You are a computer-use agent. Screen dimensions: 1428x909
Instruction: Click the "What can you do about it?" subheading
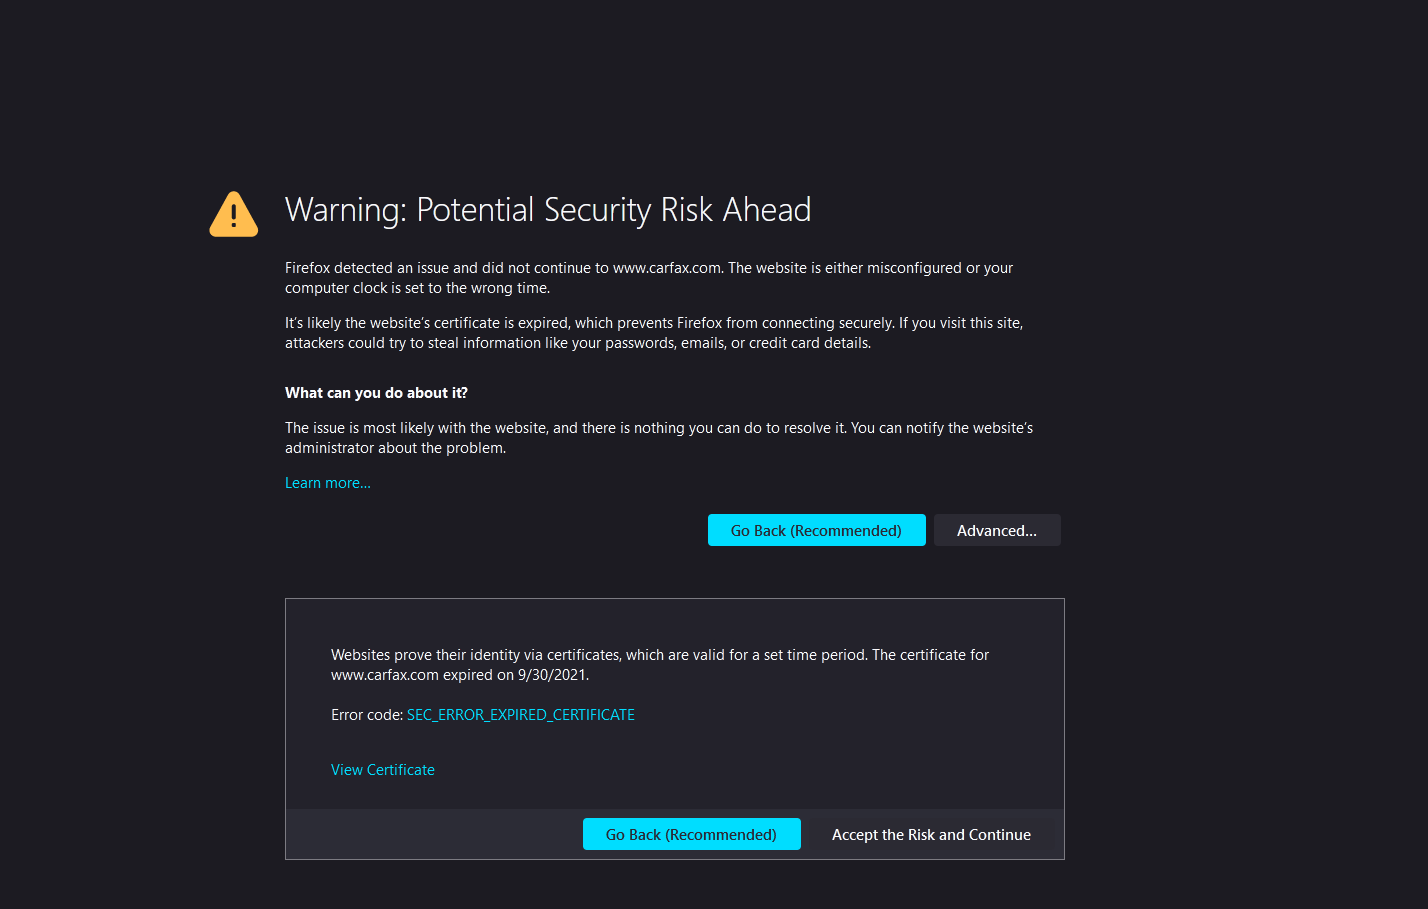click(x=376, y=393)
